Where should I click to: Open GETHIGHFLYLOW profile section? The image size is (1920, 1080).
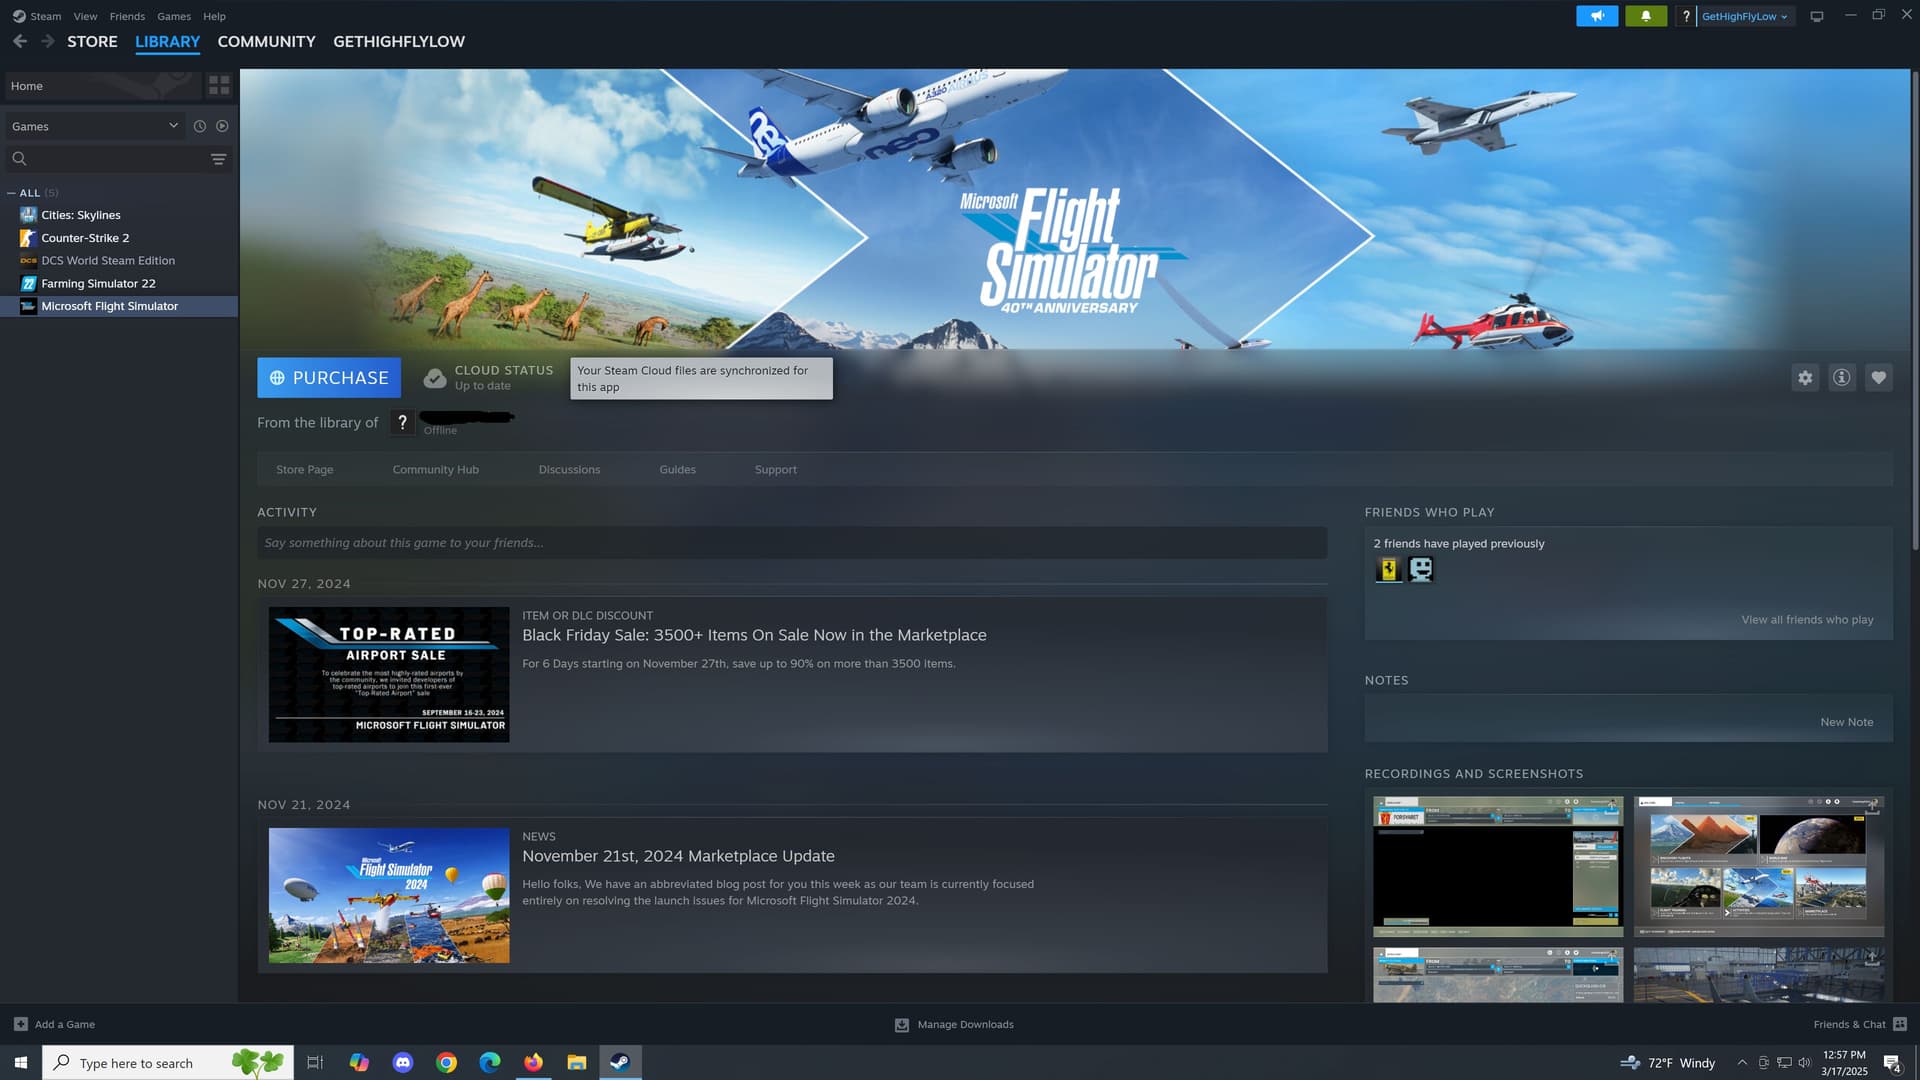point(399,41)
